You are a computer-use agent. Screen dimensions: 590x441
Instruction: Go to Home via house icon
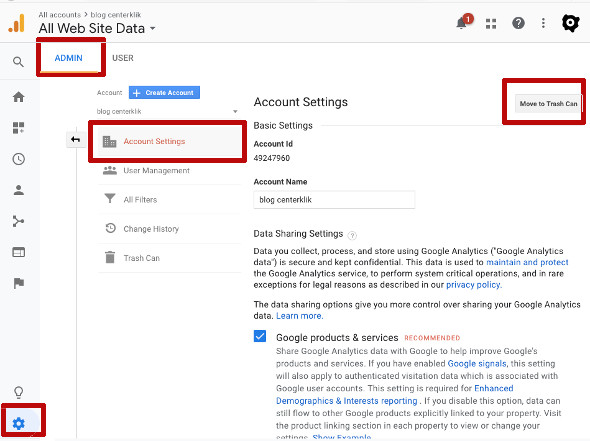tap(18, 97)
